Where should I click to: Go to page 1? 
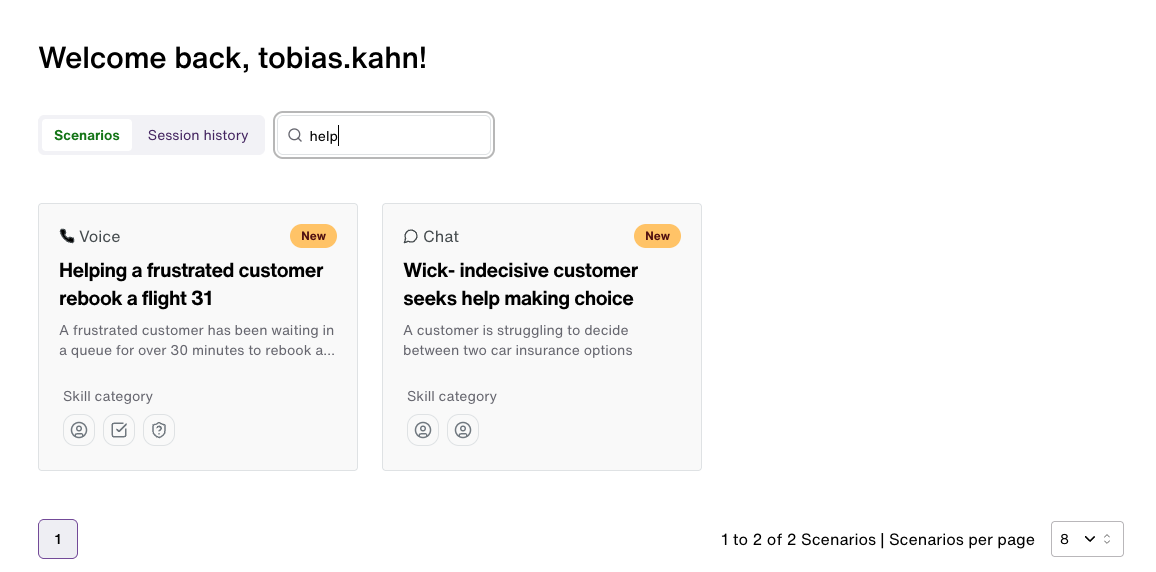(58, 539)
